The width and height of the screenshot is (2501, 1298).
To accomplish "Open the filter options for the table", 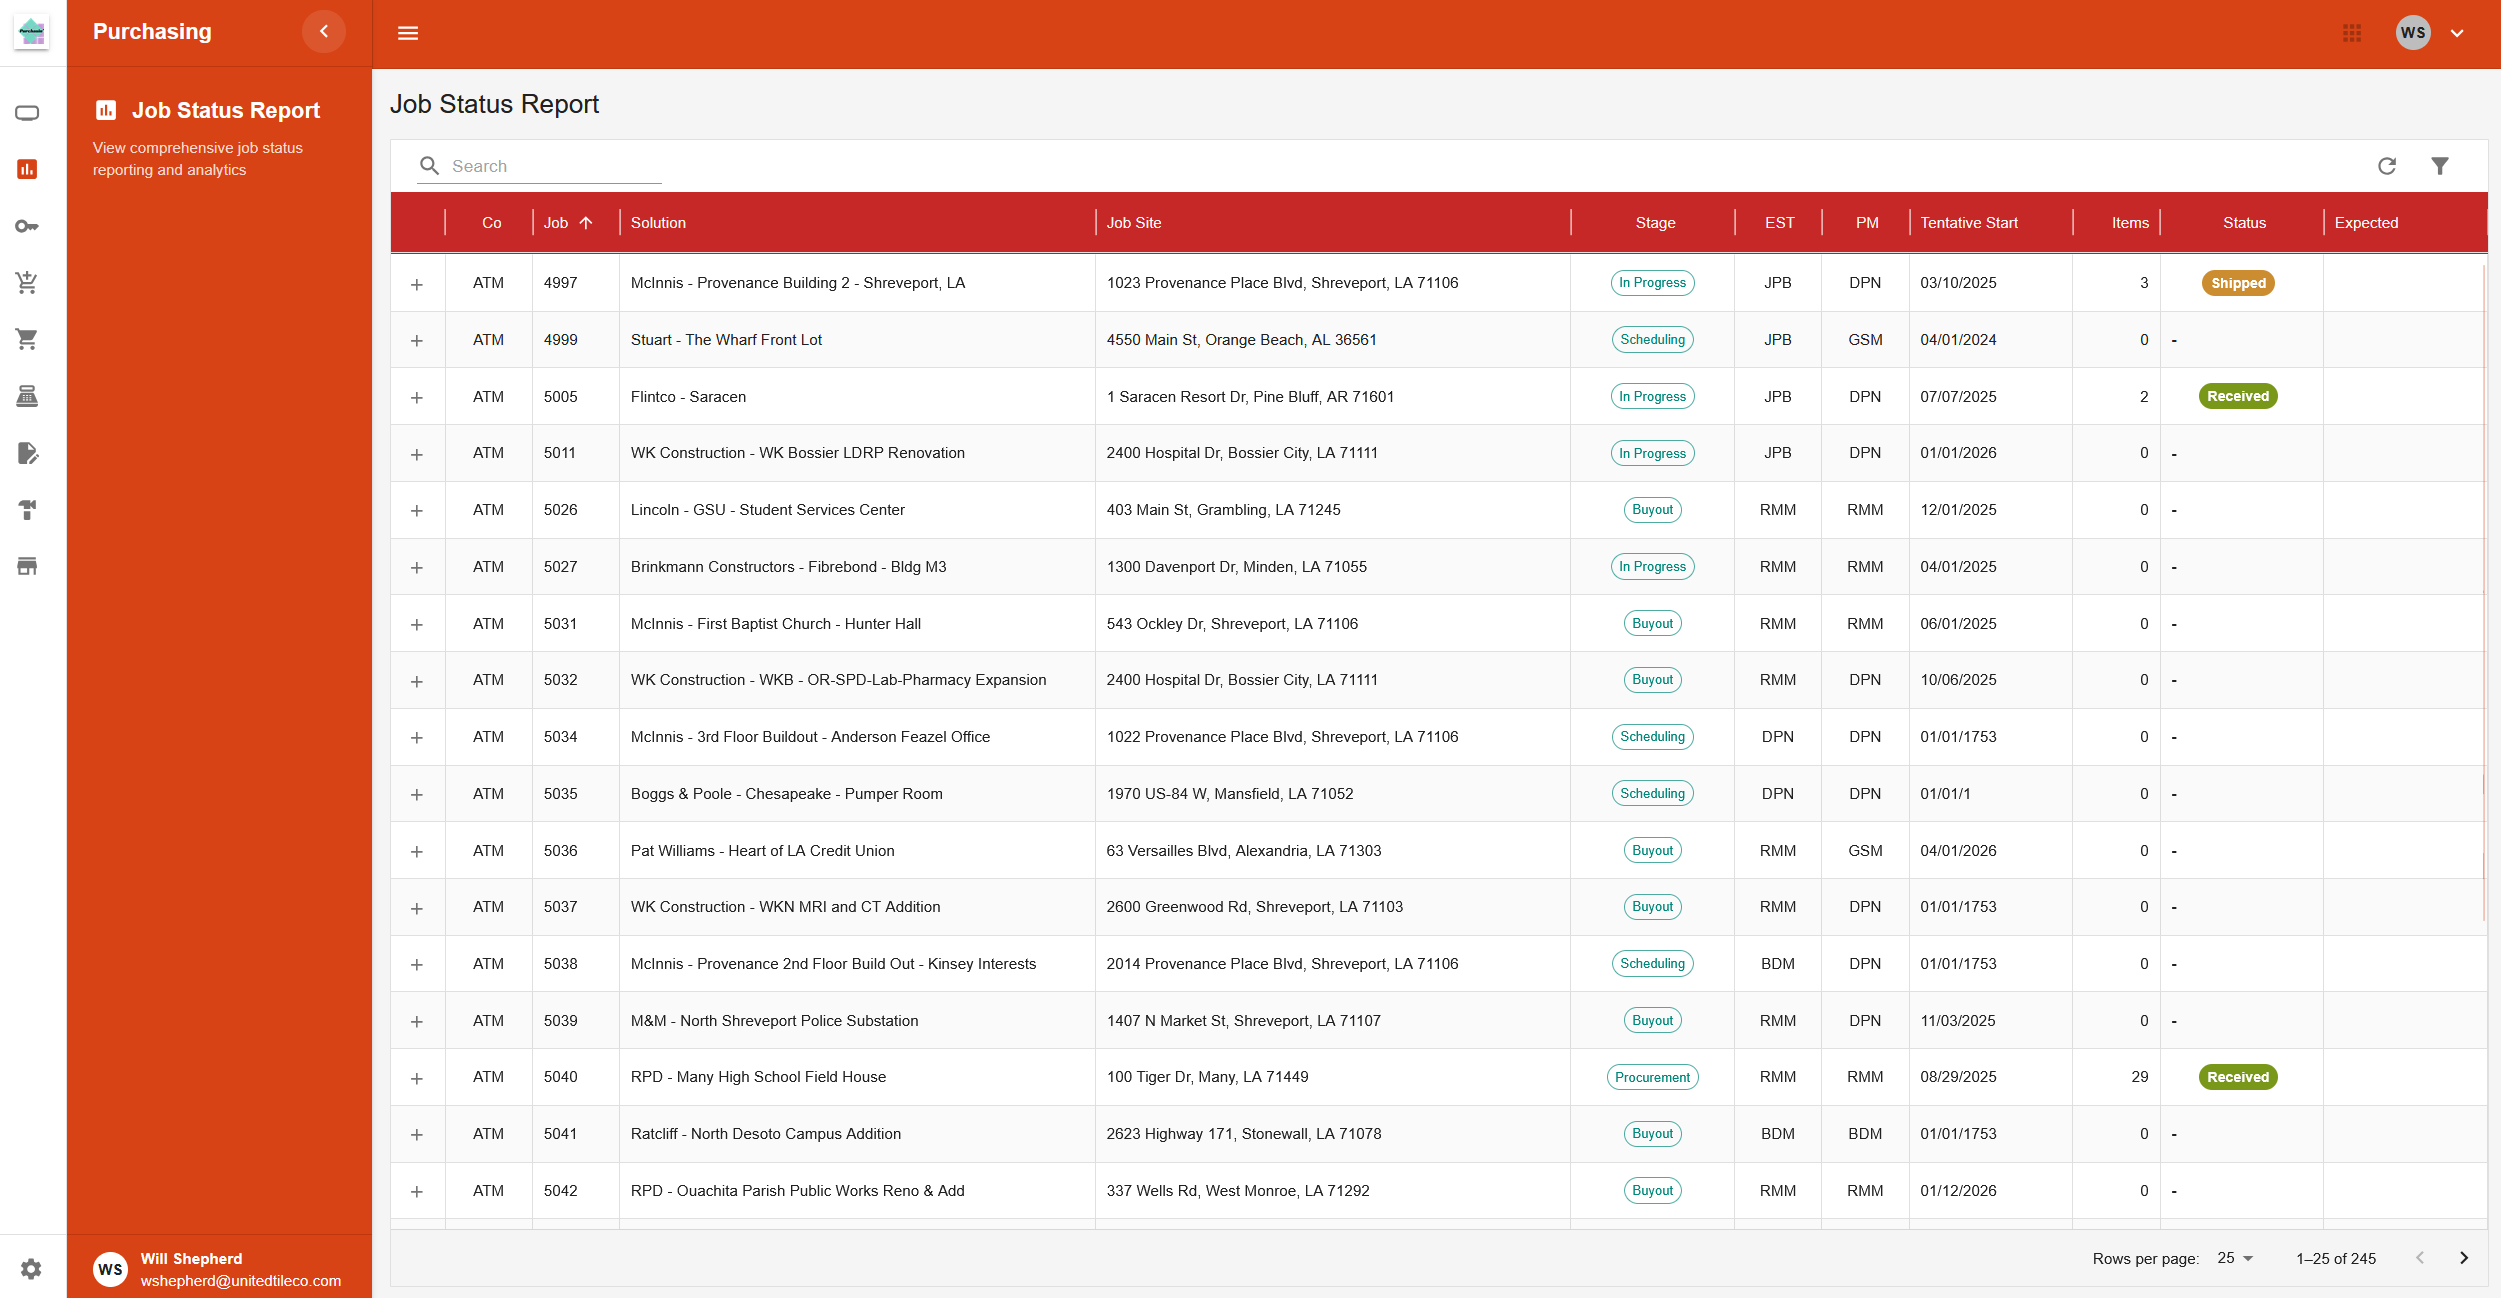I will pyautogui.click(x=2440, y=165).
